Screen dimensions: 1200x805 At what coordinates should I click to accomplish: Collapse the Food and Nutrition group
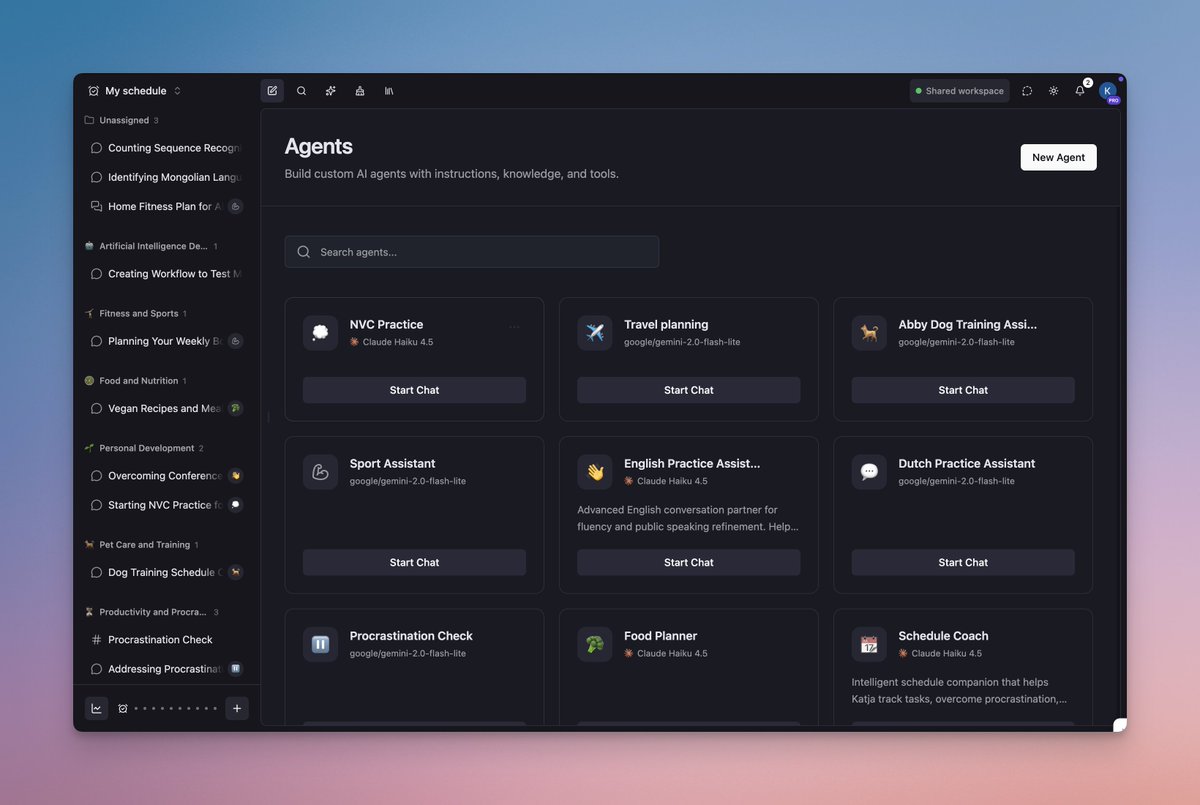click(136, 381)
